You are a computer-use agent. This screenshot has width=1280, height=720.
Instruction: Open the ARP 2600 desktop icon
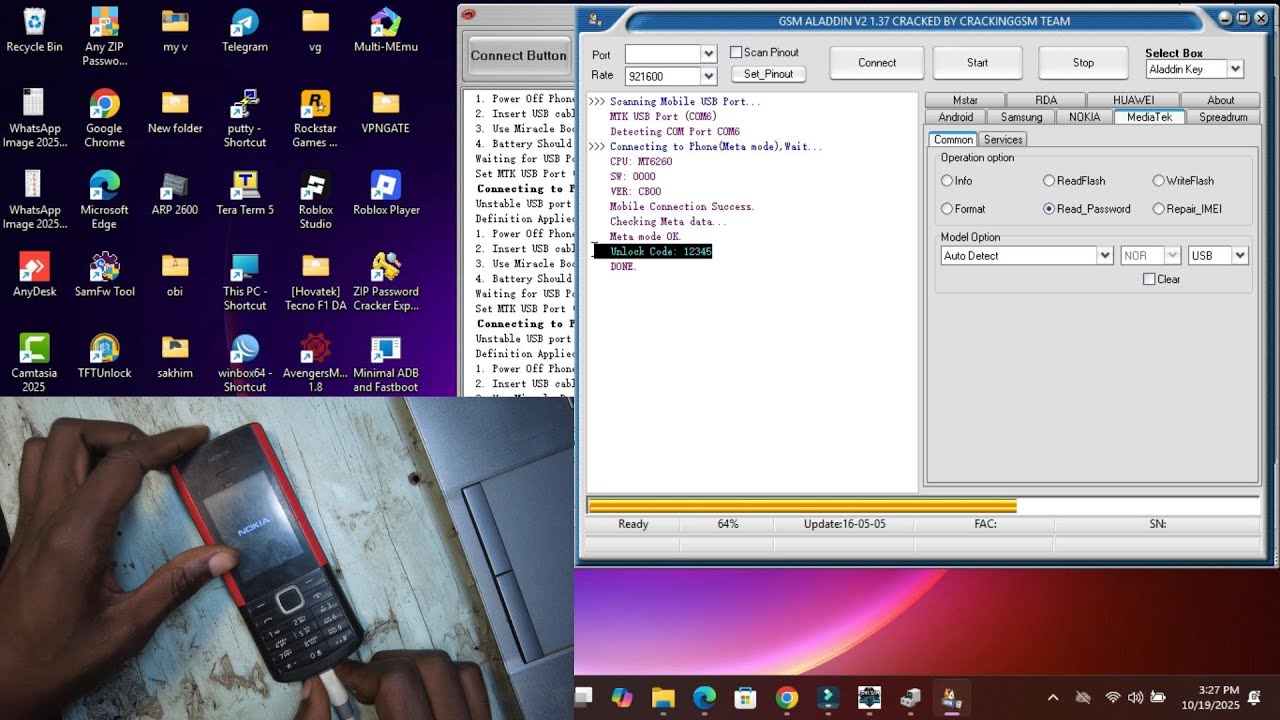click(175, 193)
